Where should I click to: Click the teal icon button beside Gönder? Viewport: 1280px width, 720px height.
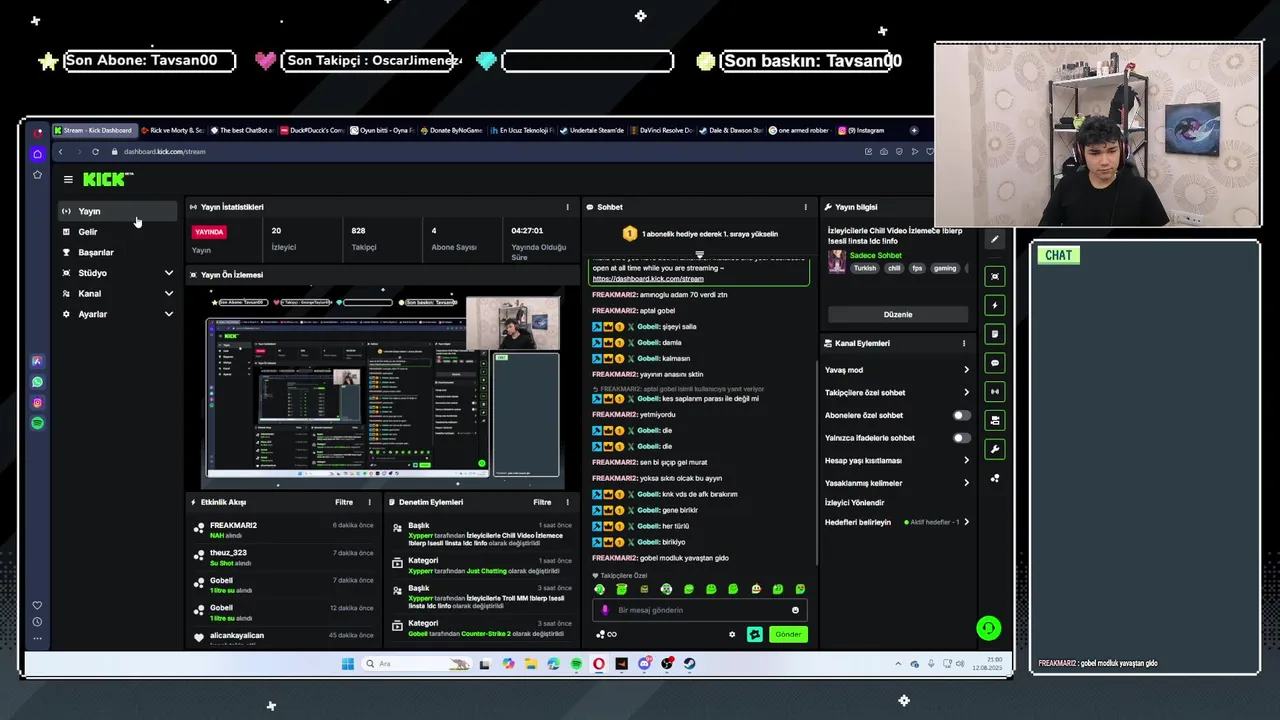click(755, 634)
